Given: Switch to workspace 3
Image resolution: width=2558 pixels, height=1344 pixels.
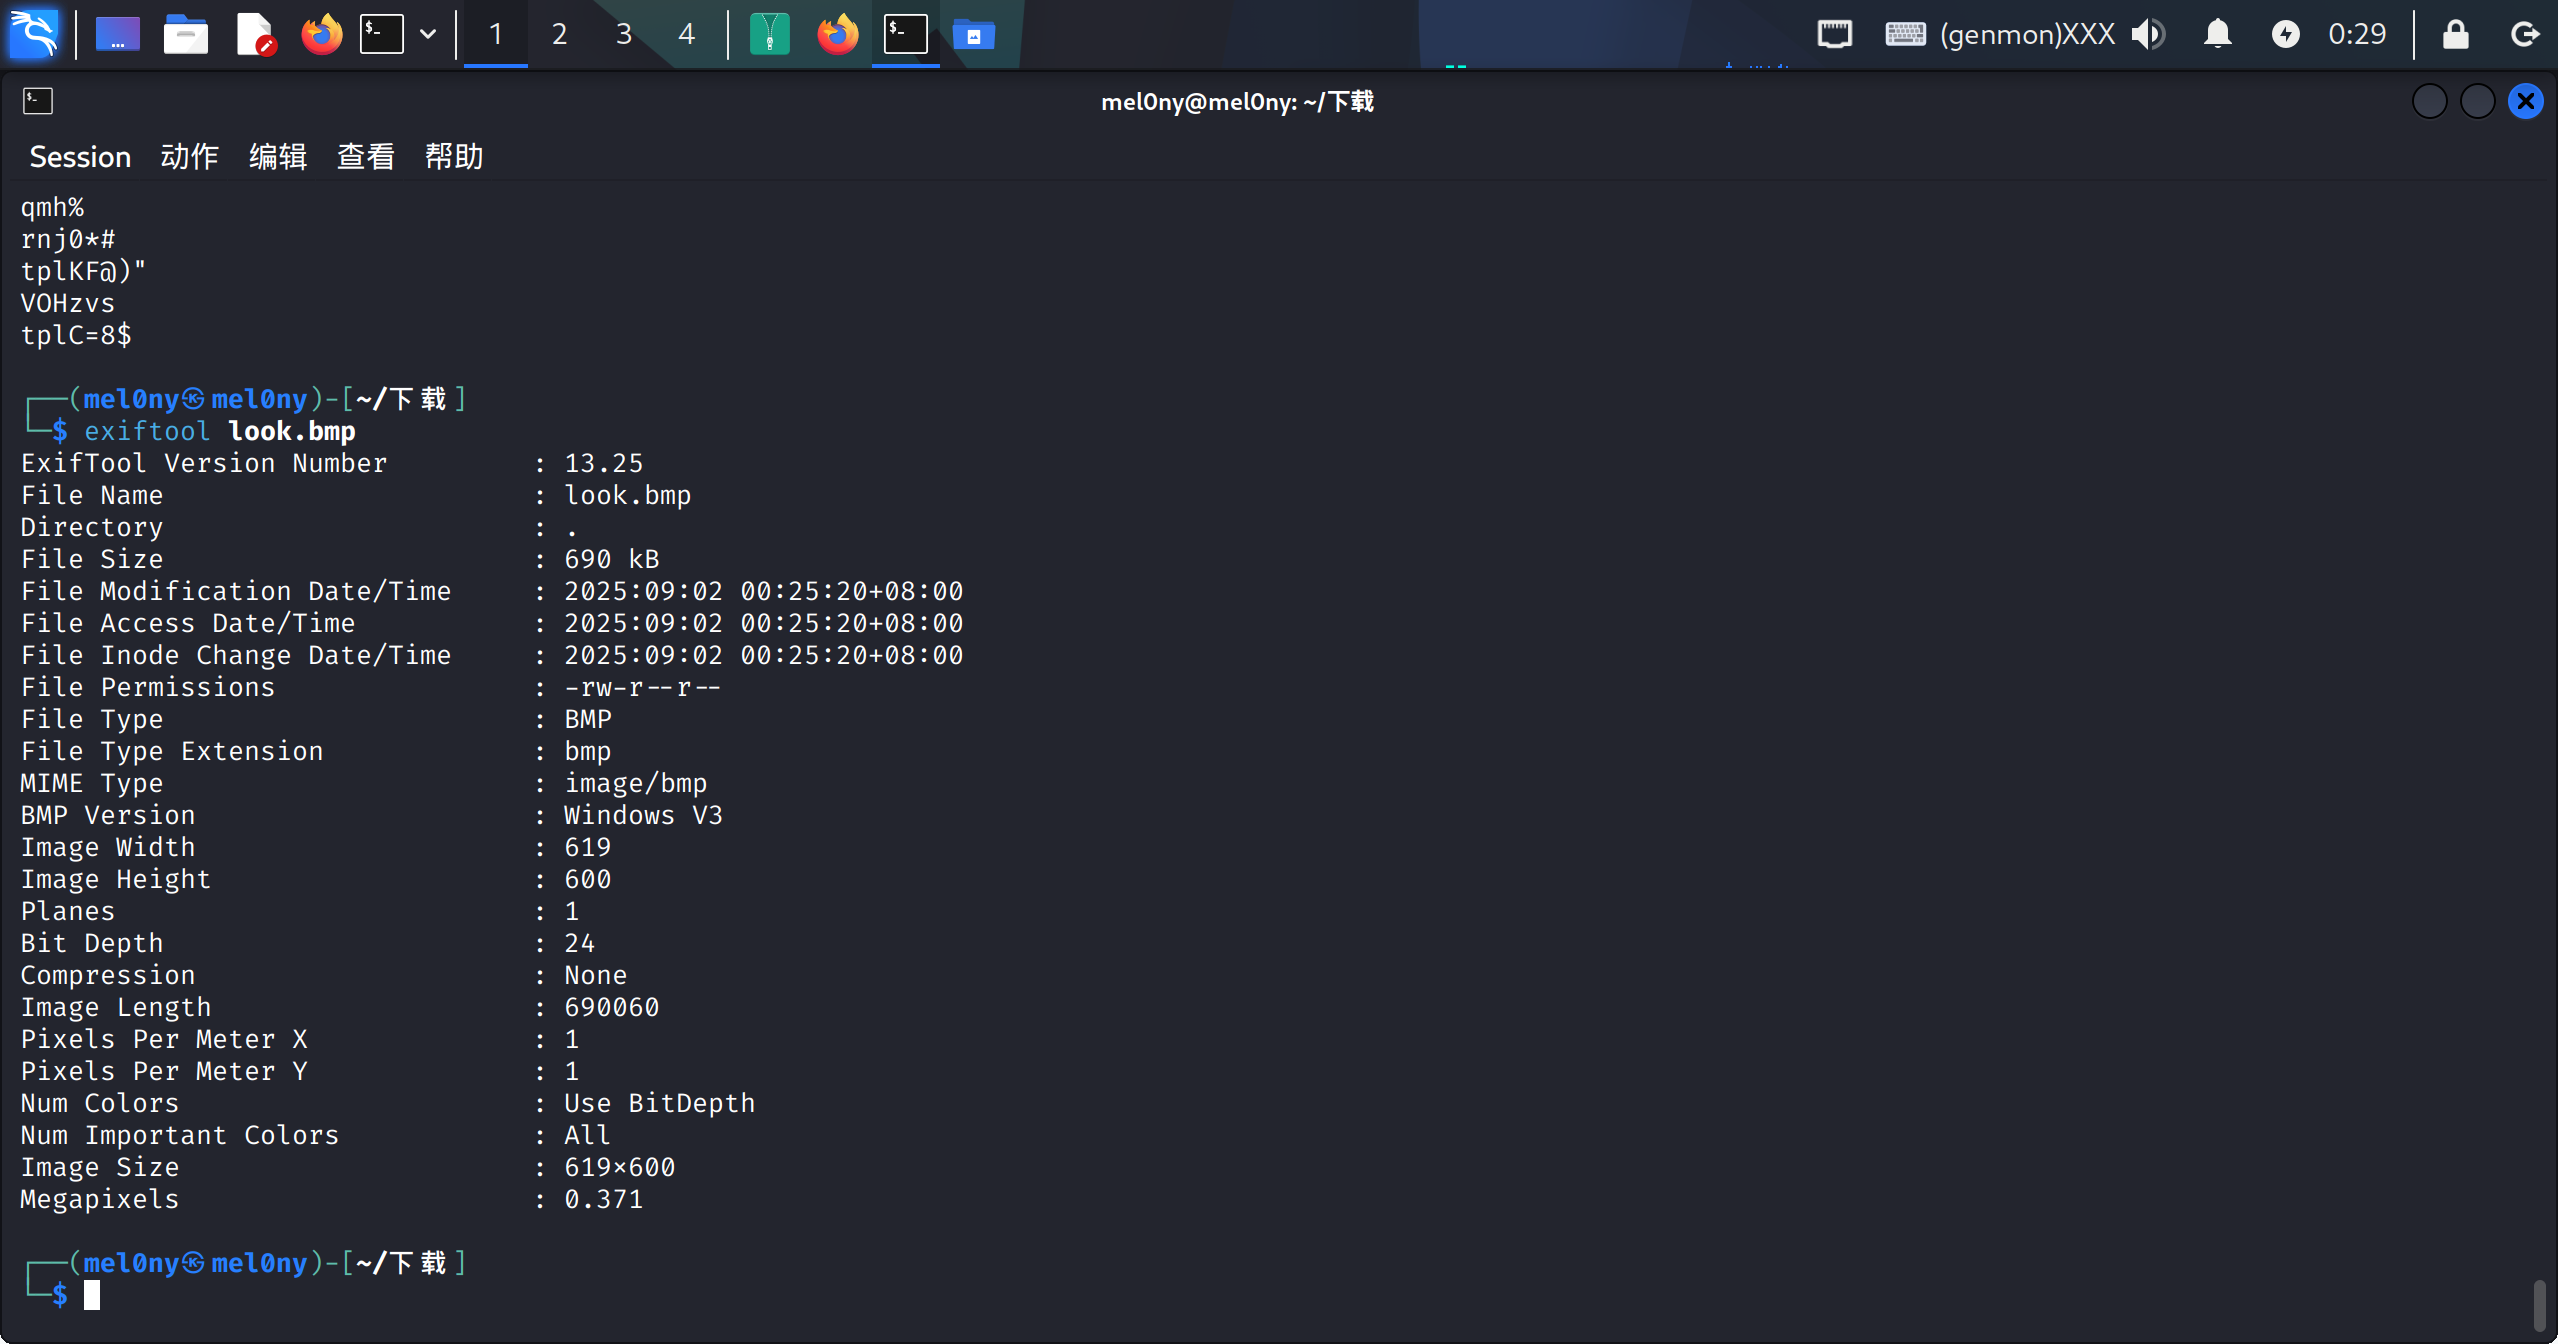Looking at the screenshot, I should (x=623, y=34).
